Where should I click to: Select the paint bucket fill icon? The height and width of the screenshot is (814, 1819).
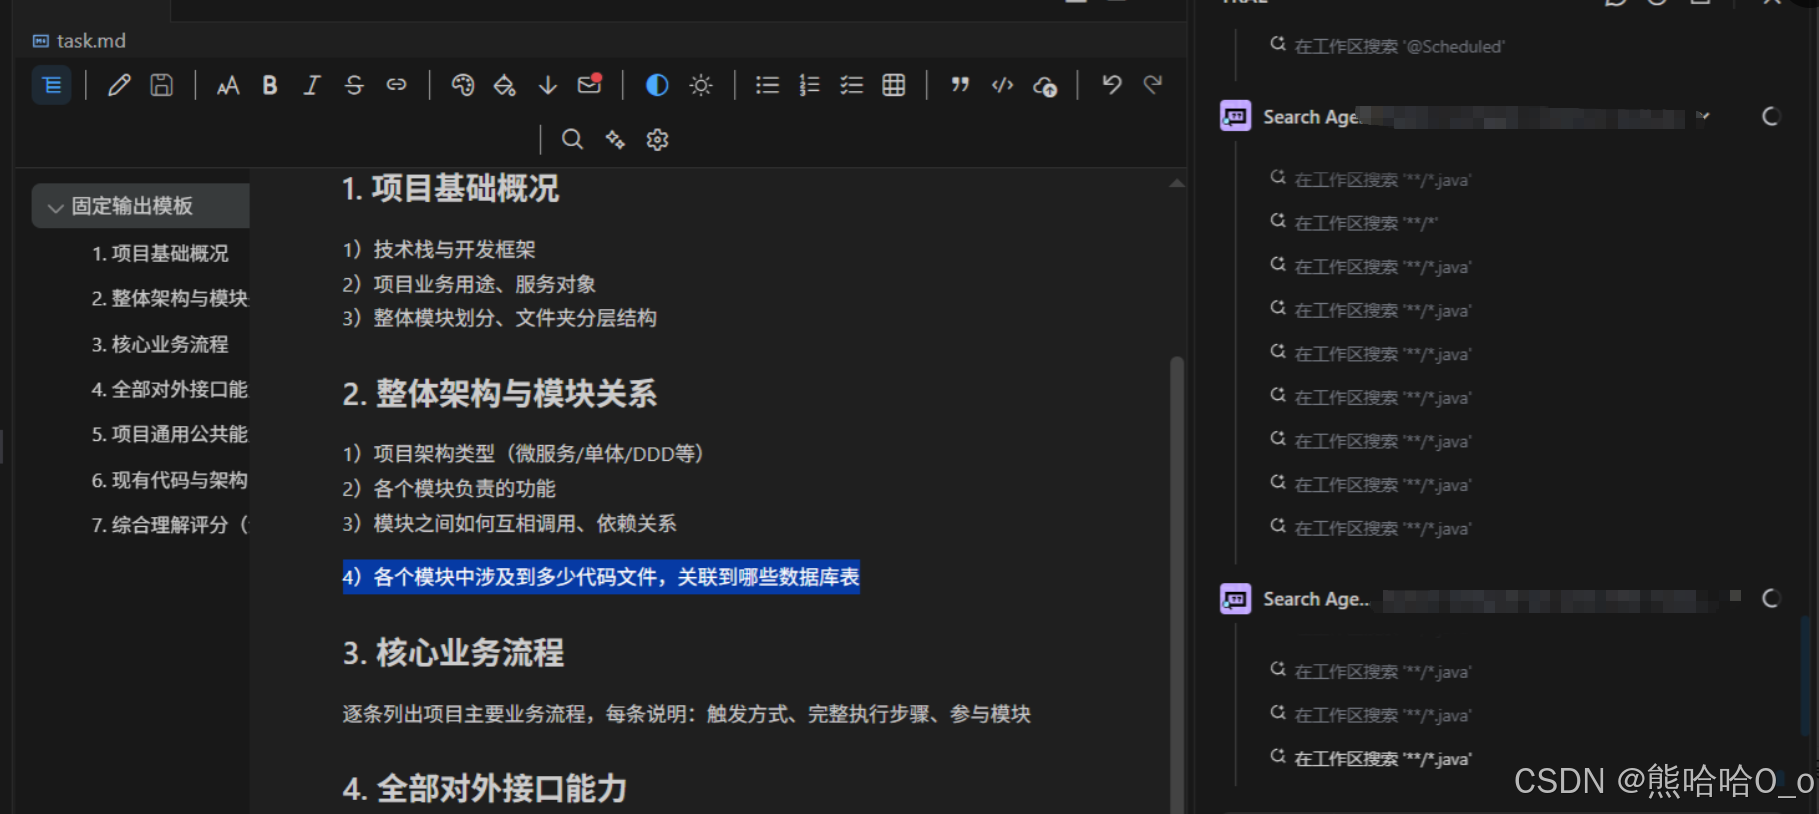tap(505, 86)
